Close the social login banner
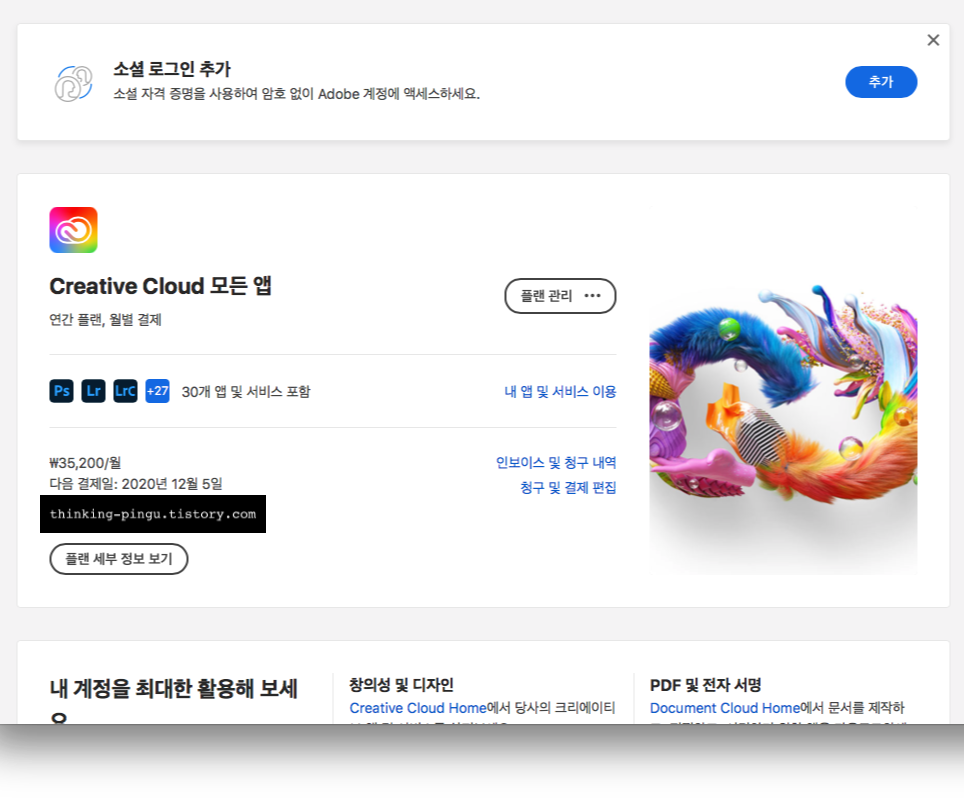964x804 pixels. [933, 40]
